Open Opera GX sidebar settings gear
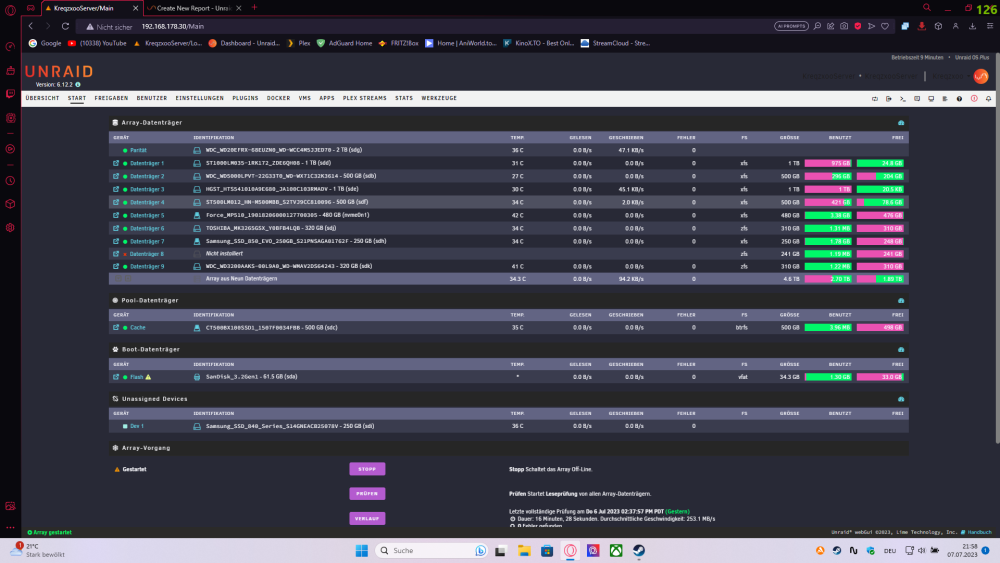Viewport: 1000px width, 563px height. tap(10, 228)
